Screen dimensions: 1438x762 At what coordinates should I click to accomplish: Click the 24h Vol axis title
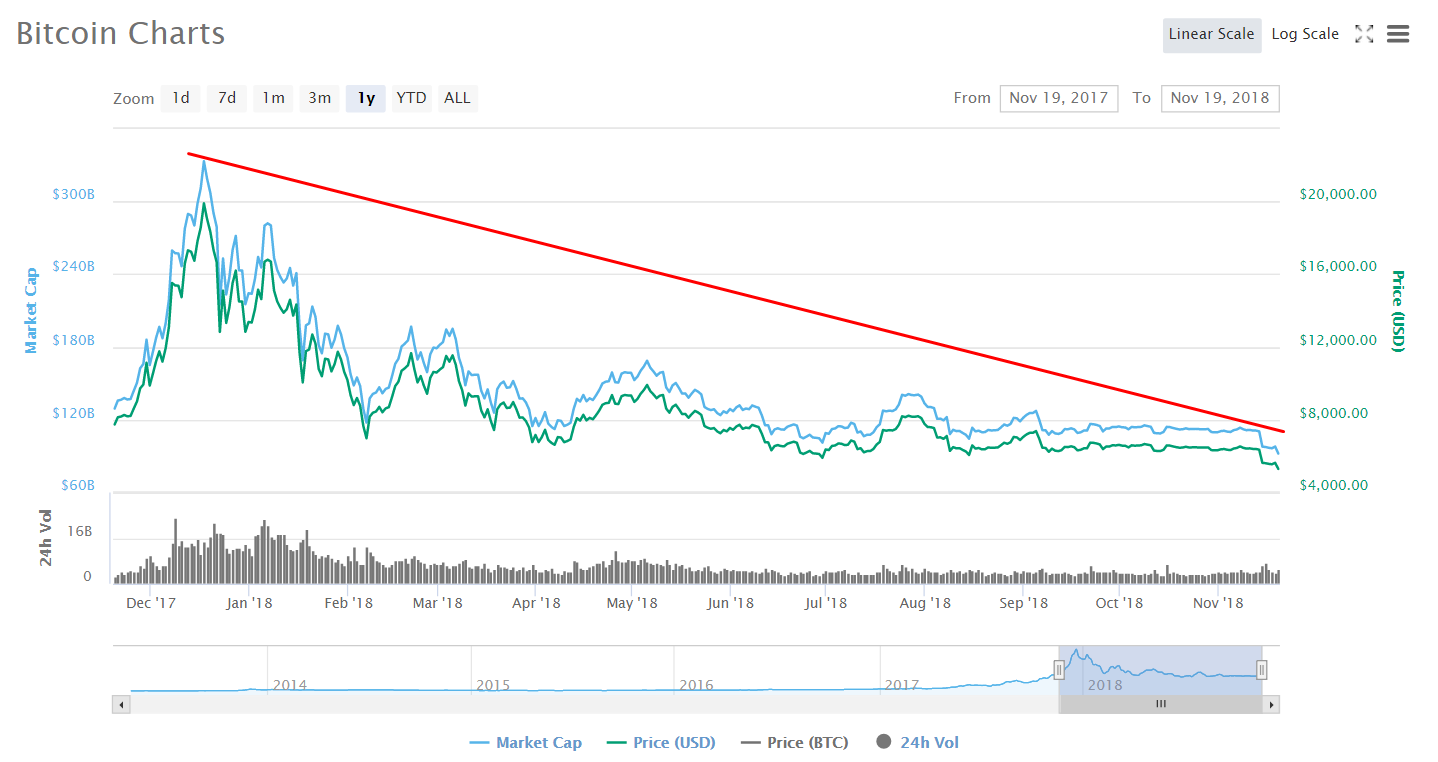click(x=46, y=538)
